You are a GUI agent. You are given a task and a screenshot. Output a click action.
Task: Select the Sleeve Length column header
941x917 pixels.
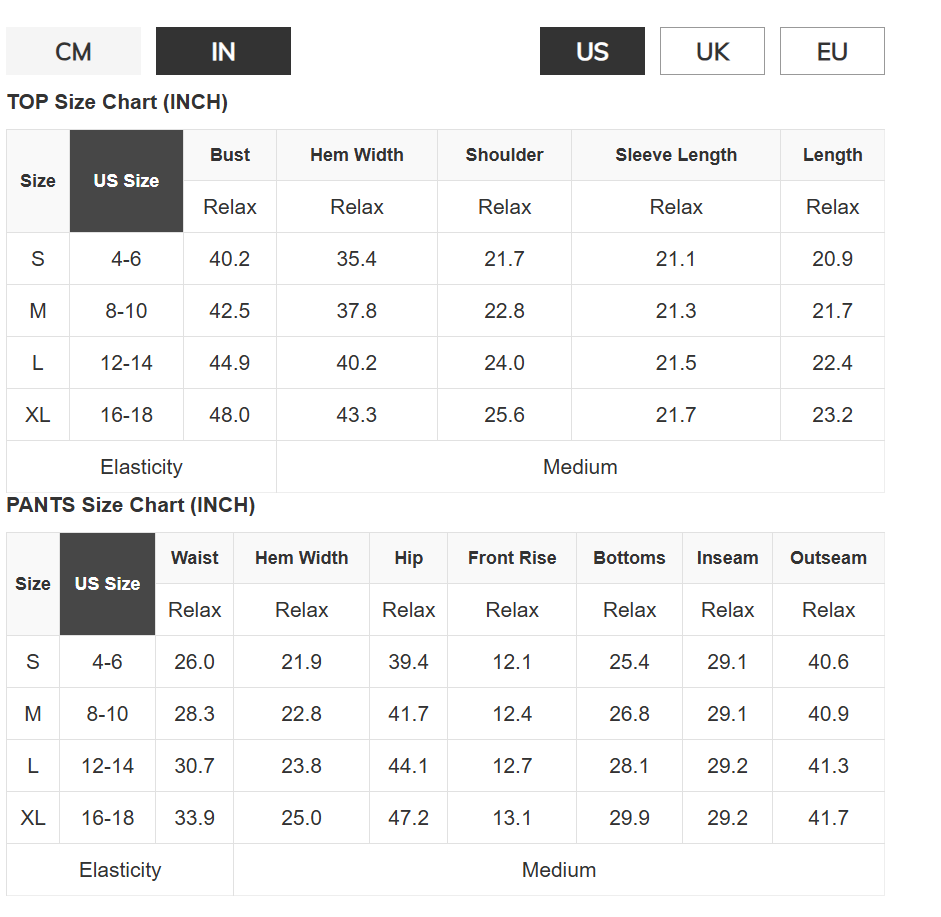point(676,155)
